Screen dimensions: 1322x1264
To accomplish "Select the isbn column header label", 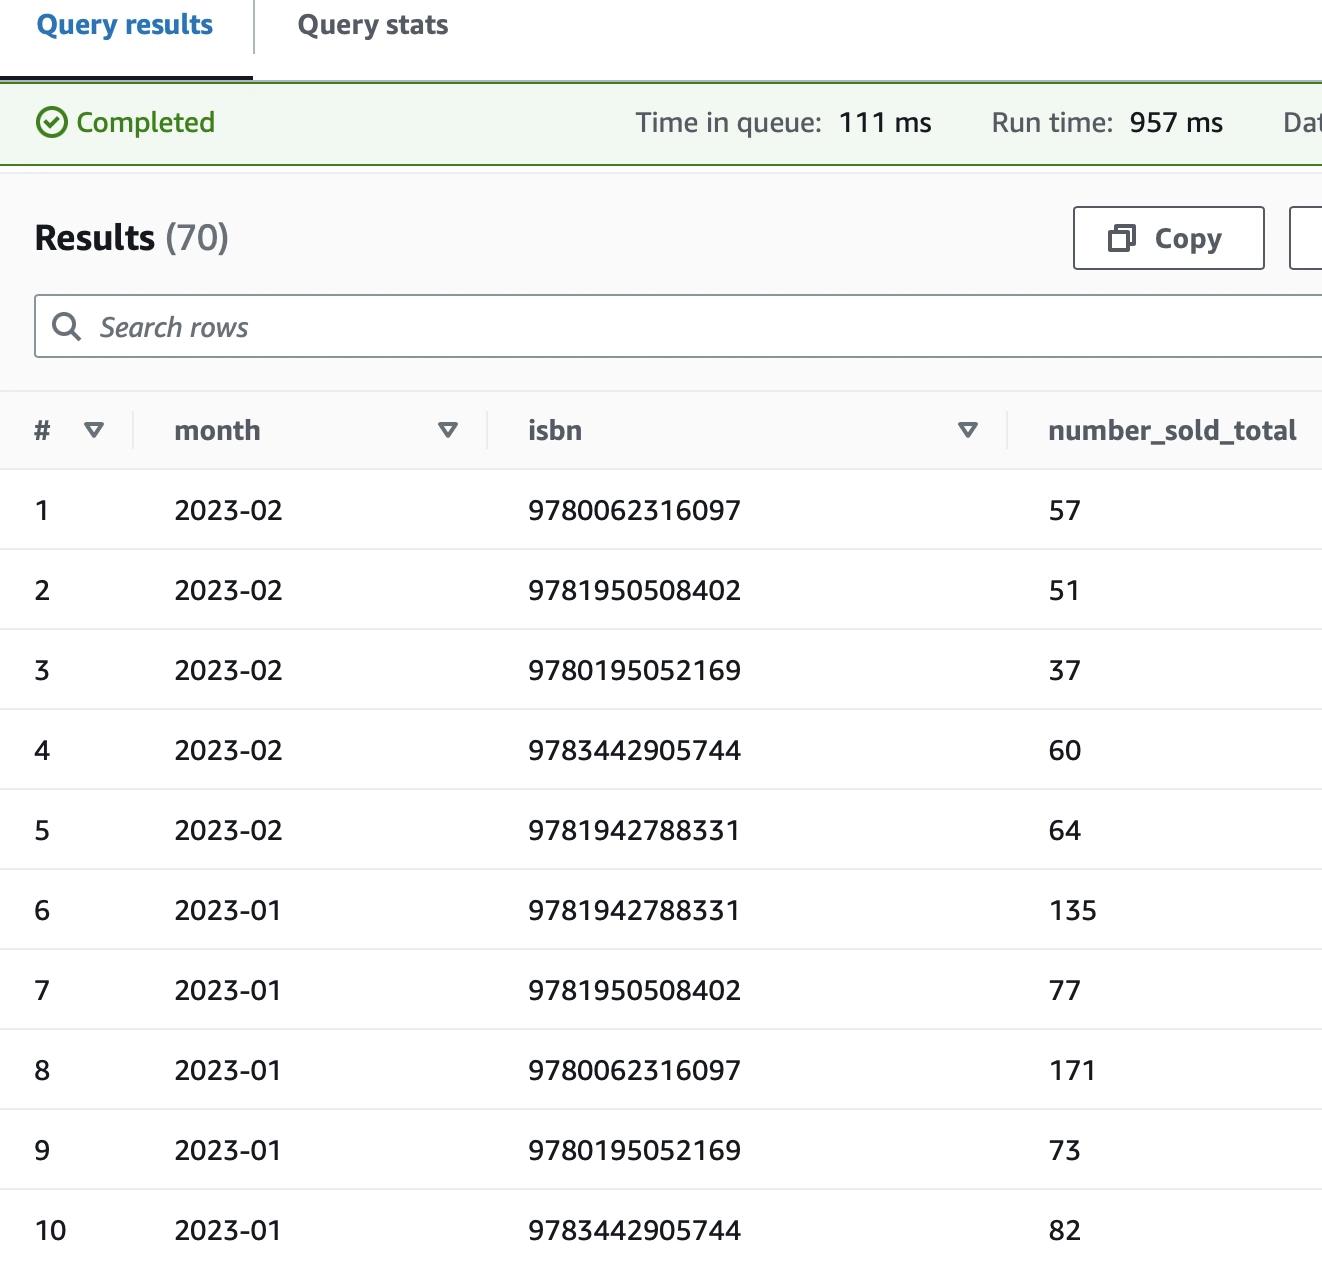I will coord(555,431).
